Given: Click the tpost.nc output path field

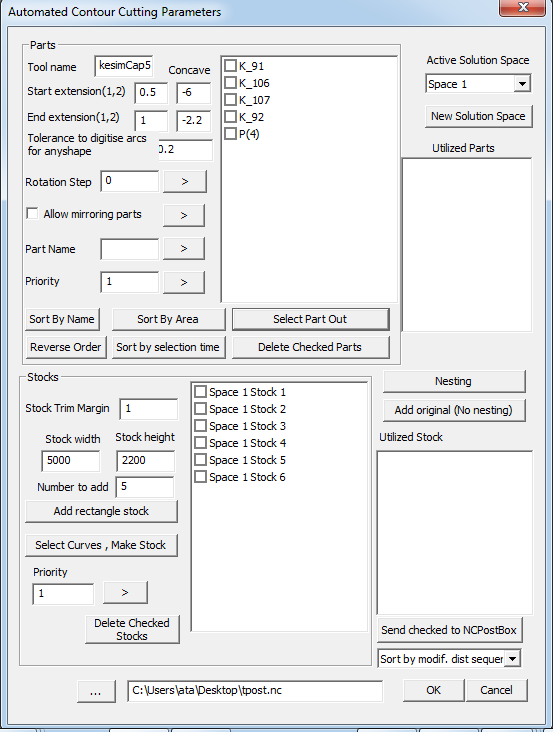Looking at the screenshot, I should coord(255,691).
